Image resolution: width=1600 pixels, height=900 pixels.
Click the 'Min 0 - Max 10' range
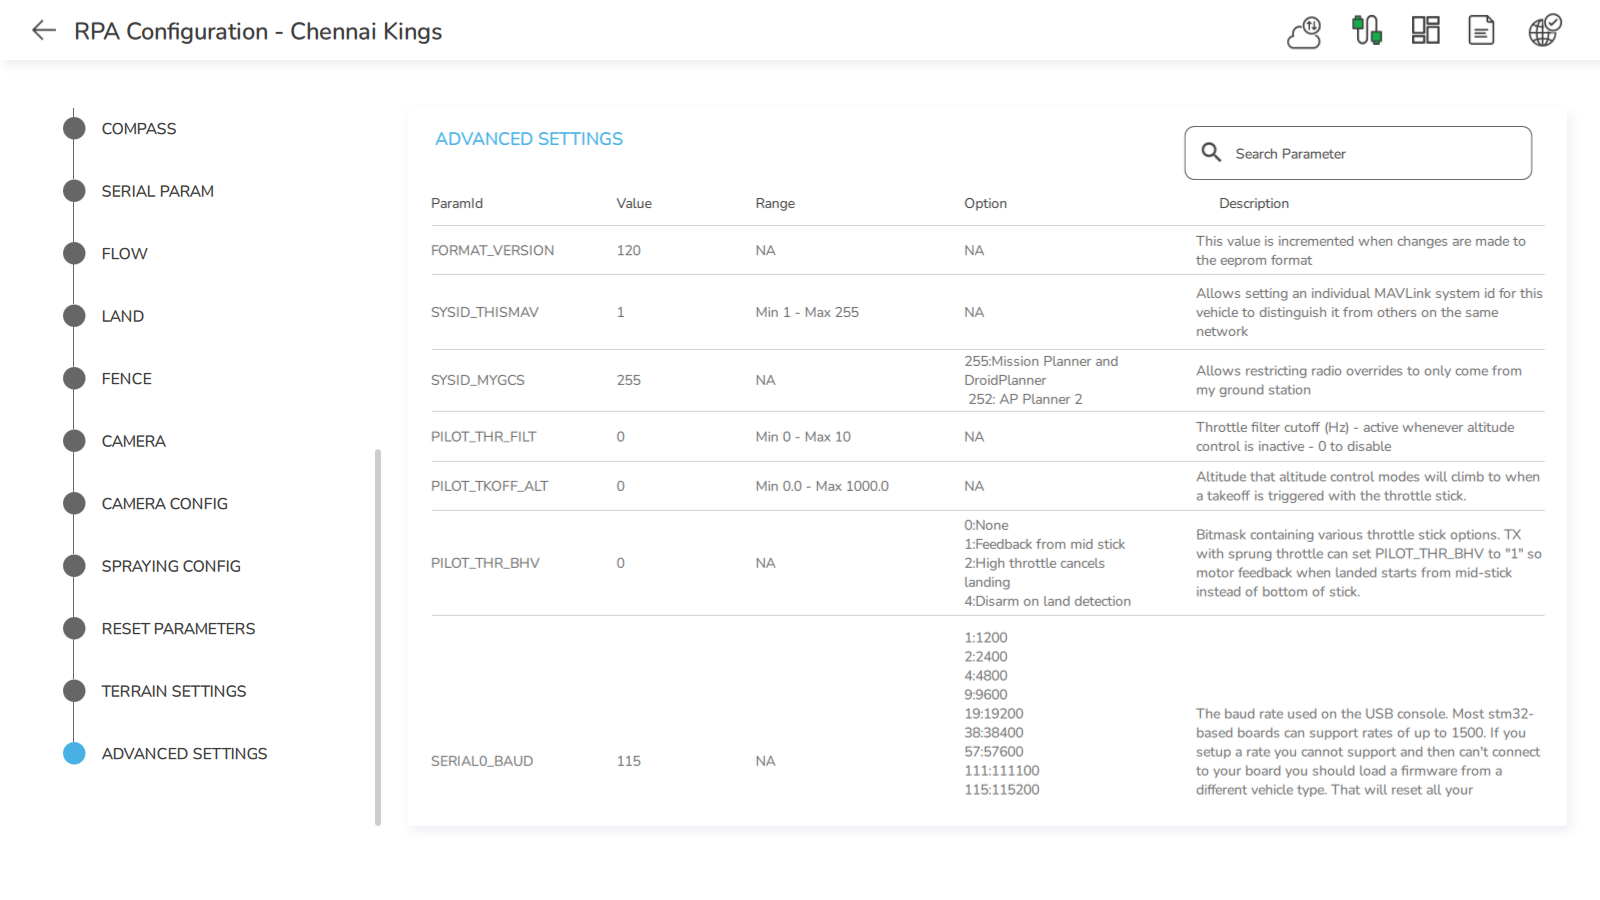(x=803, y=437)
